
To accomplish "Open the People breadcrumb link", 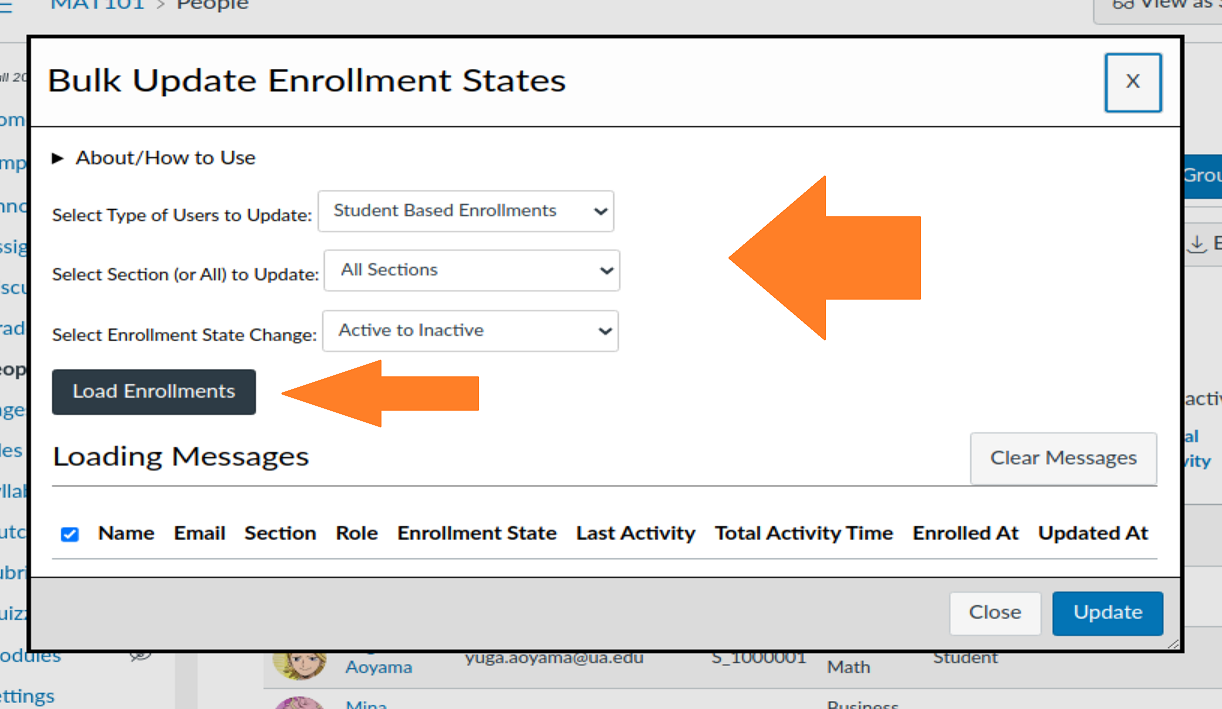I will [x=212, y=6].
